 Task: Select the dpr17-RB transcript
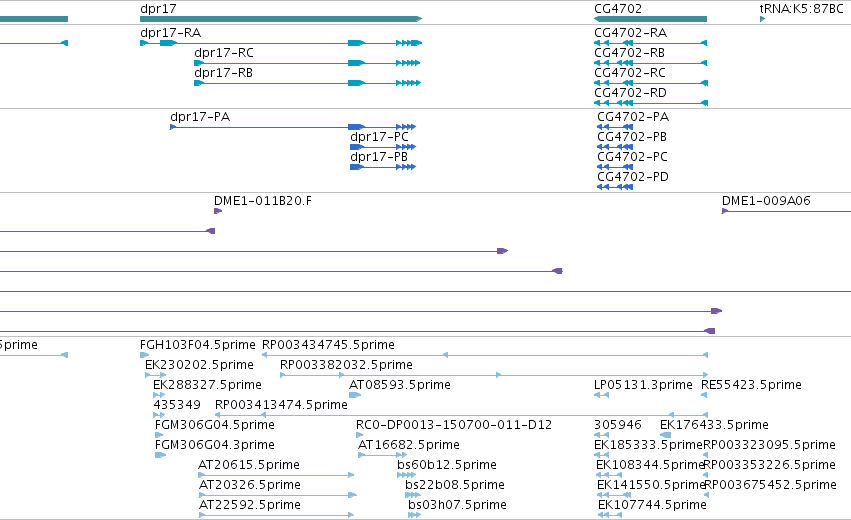pyautogui.click(x=307, y=83)
